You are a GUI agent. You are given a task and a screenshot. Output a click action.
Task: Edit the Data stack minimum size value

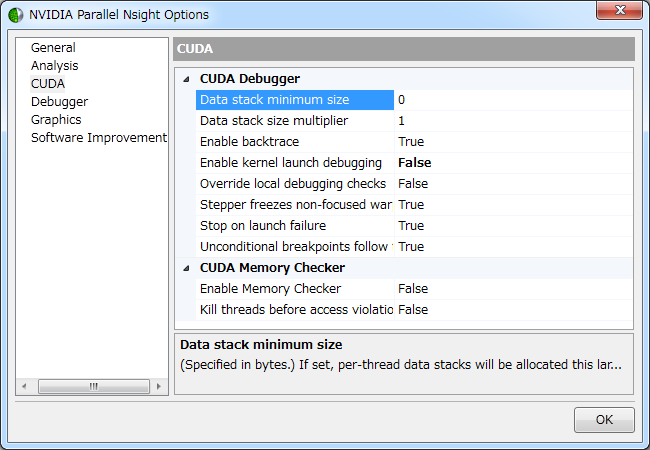510,100
